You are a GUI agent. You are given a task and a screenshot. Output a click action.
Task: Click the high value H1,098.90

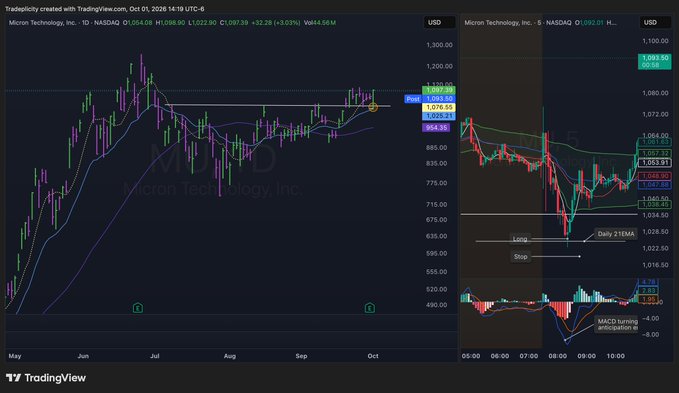[x=170, y=23]
